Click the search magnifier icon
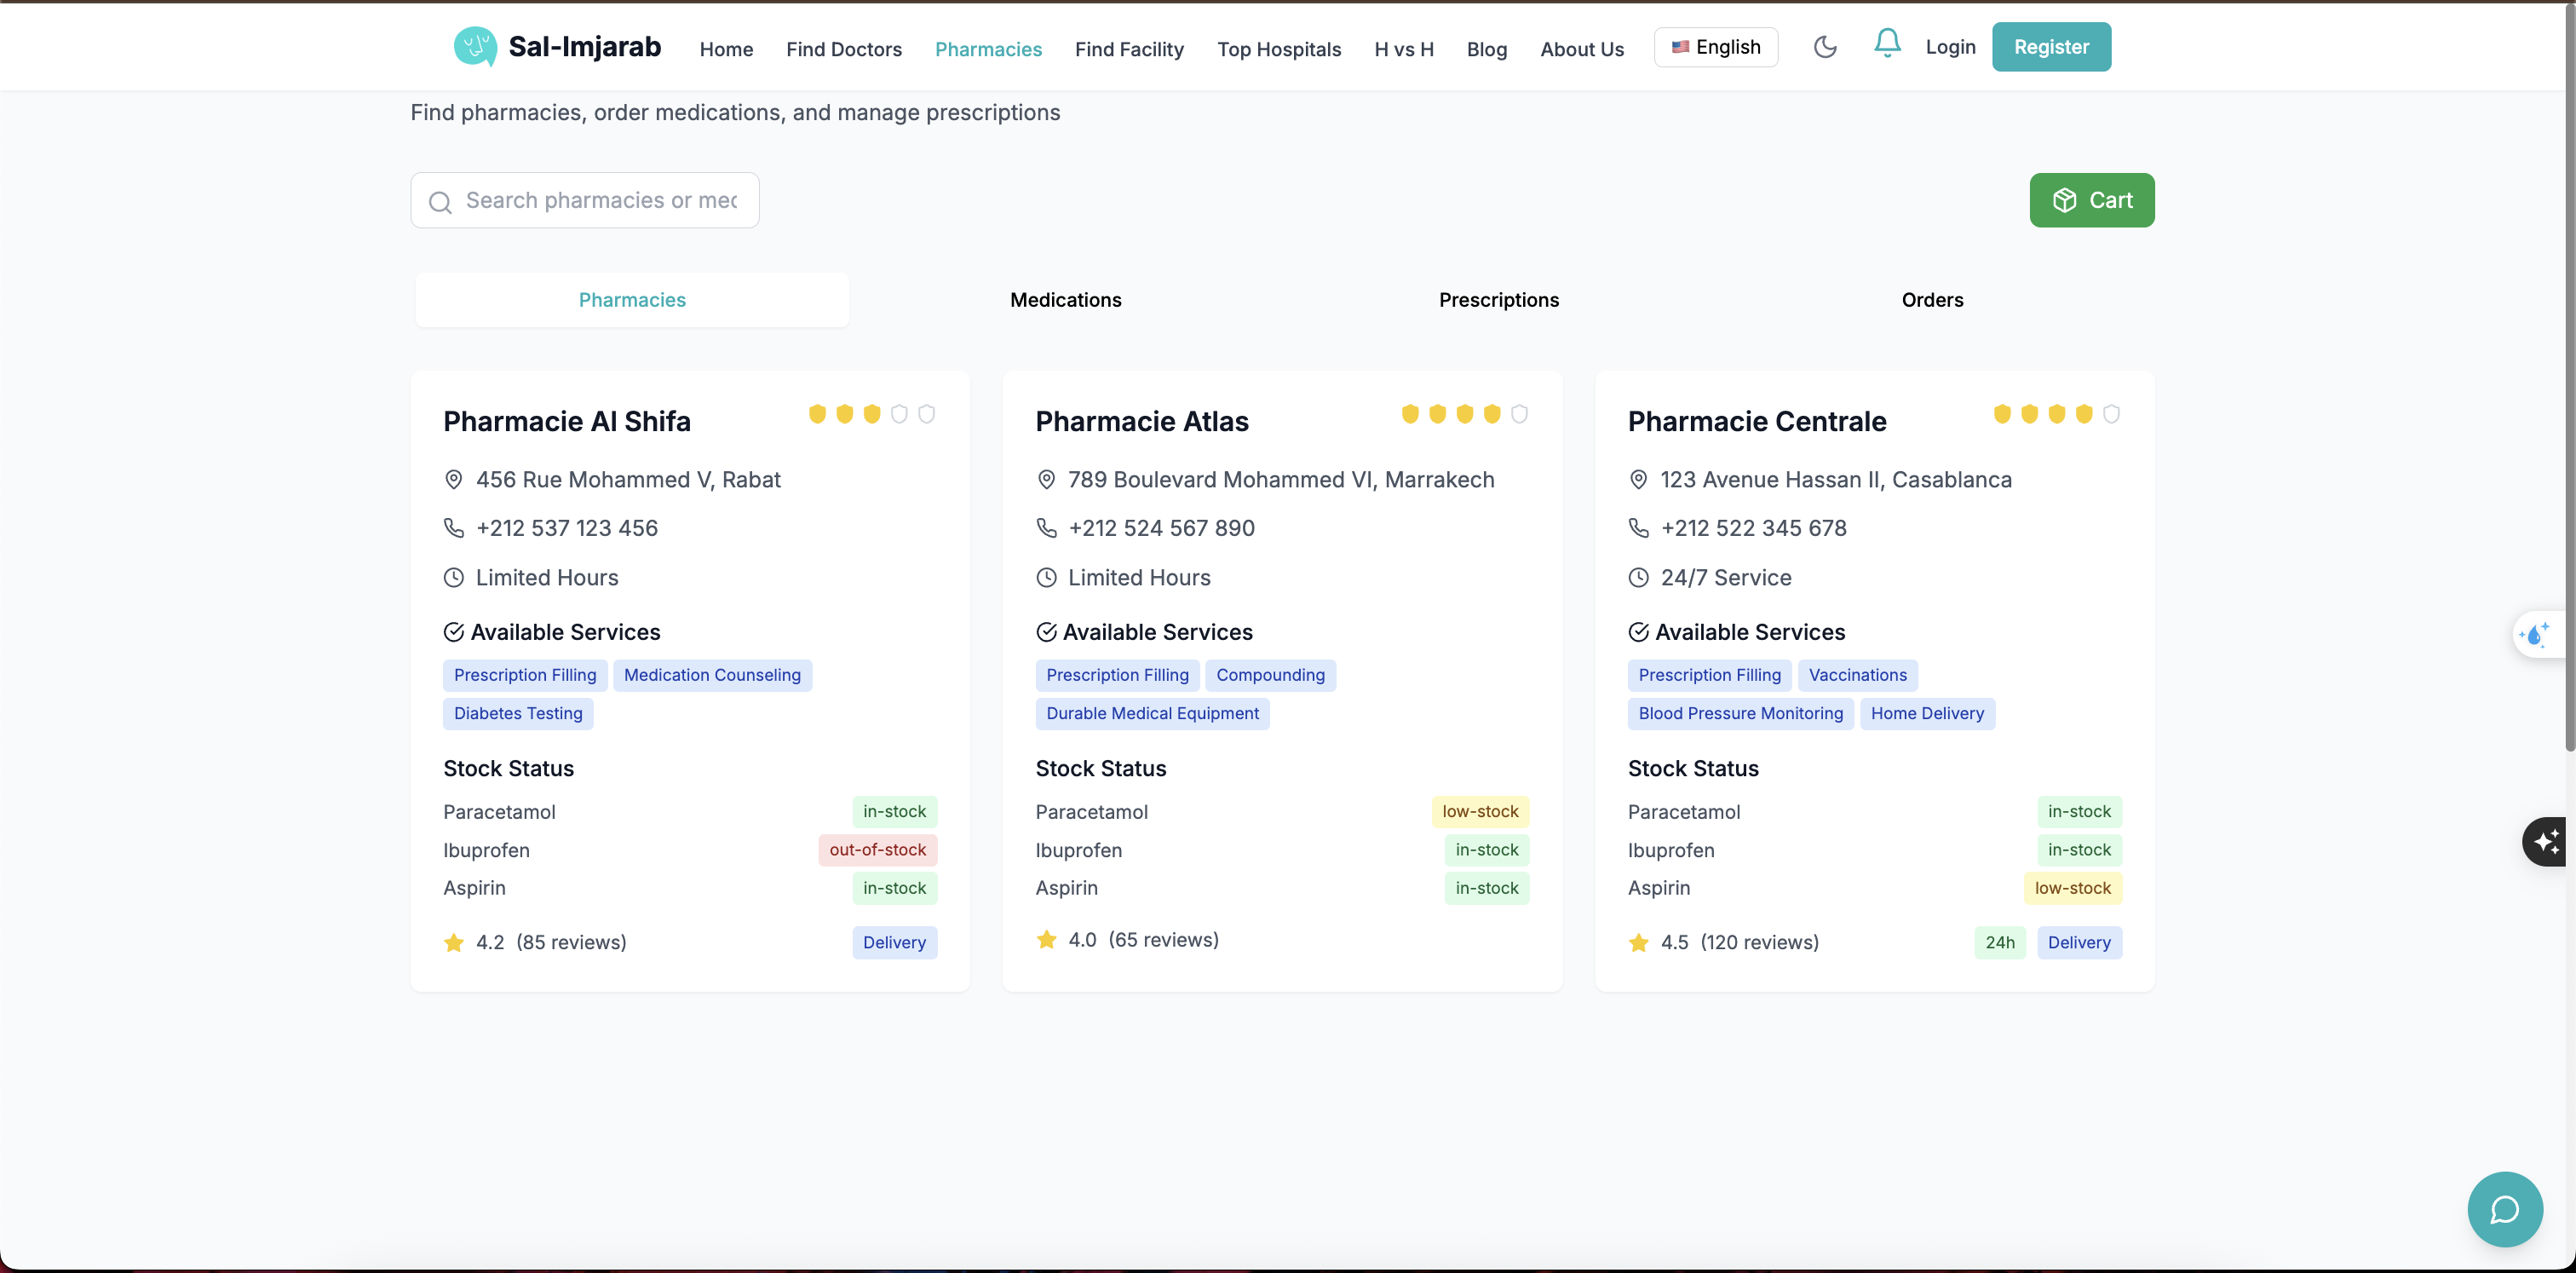This screenshot has width=2576, height=1273. (440, 202)
